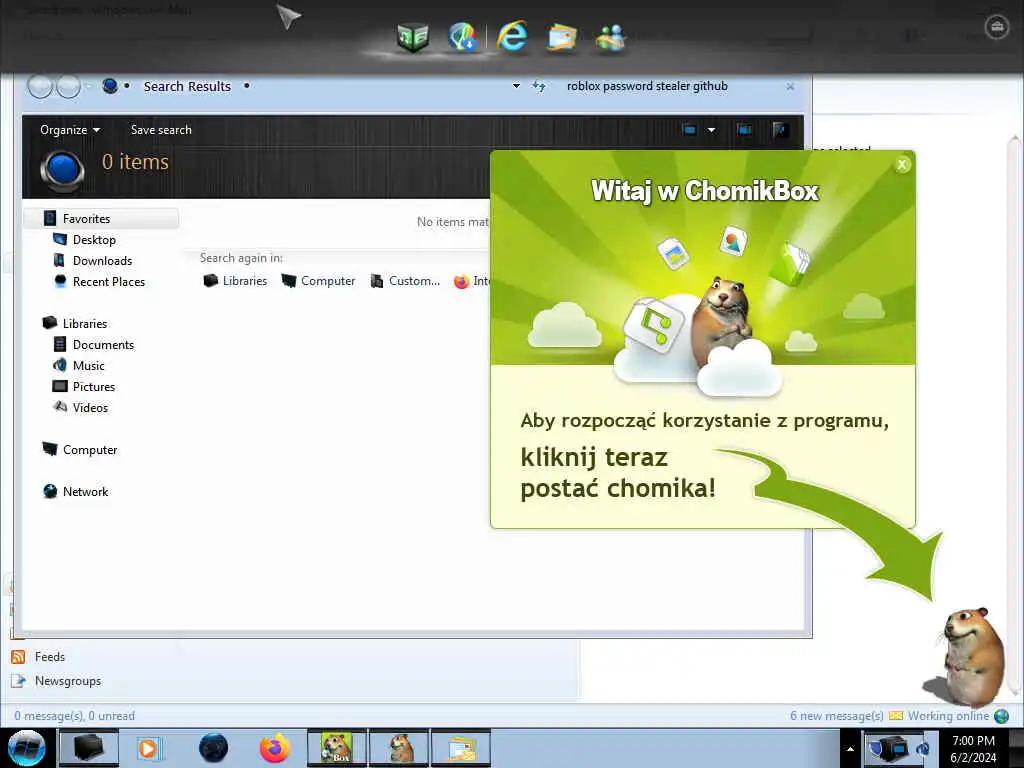Change view using the view icon
The image size is (1024, 768).
(689, 129)
